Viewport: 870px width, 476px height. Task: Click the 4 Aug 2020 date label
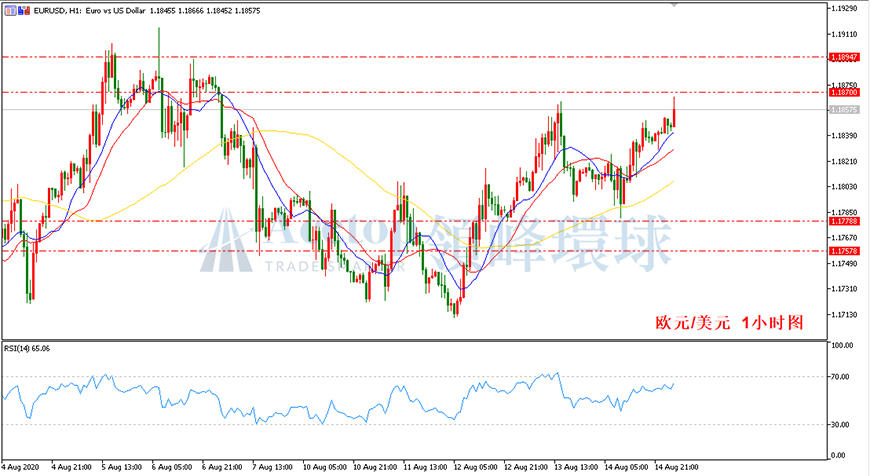tap(21, 467)
